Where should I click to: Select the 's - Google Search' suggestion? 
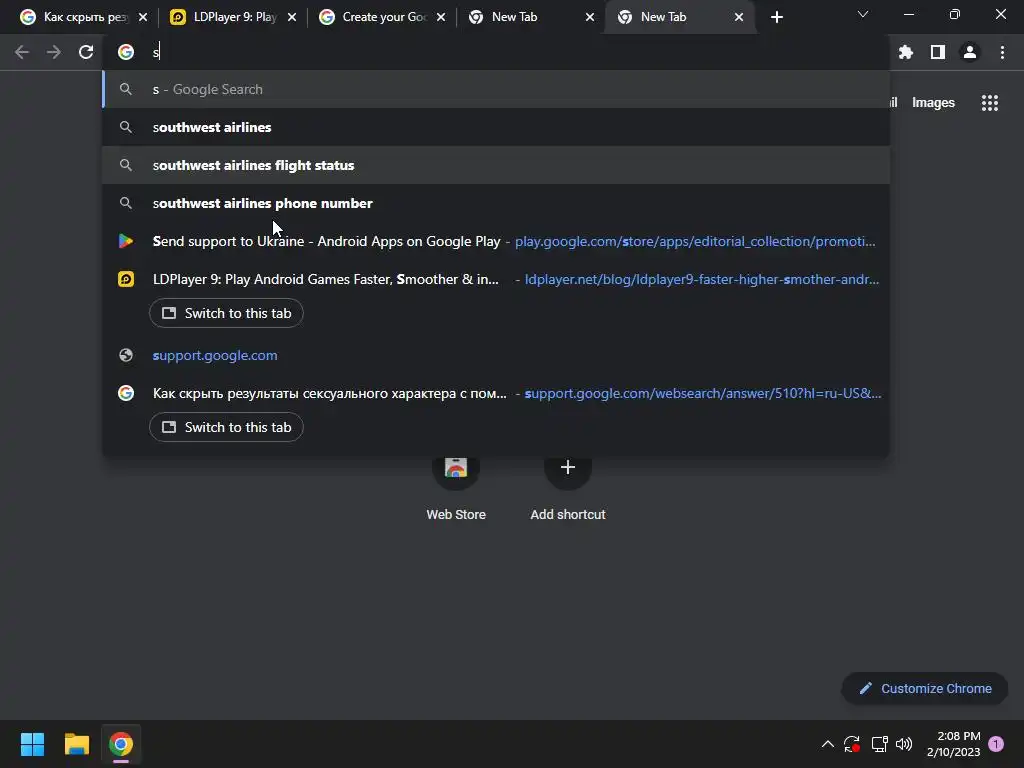tap(496, 89)
